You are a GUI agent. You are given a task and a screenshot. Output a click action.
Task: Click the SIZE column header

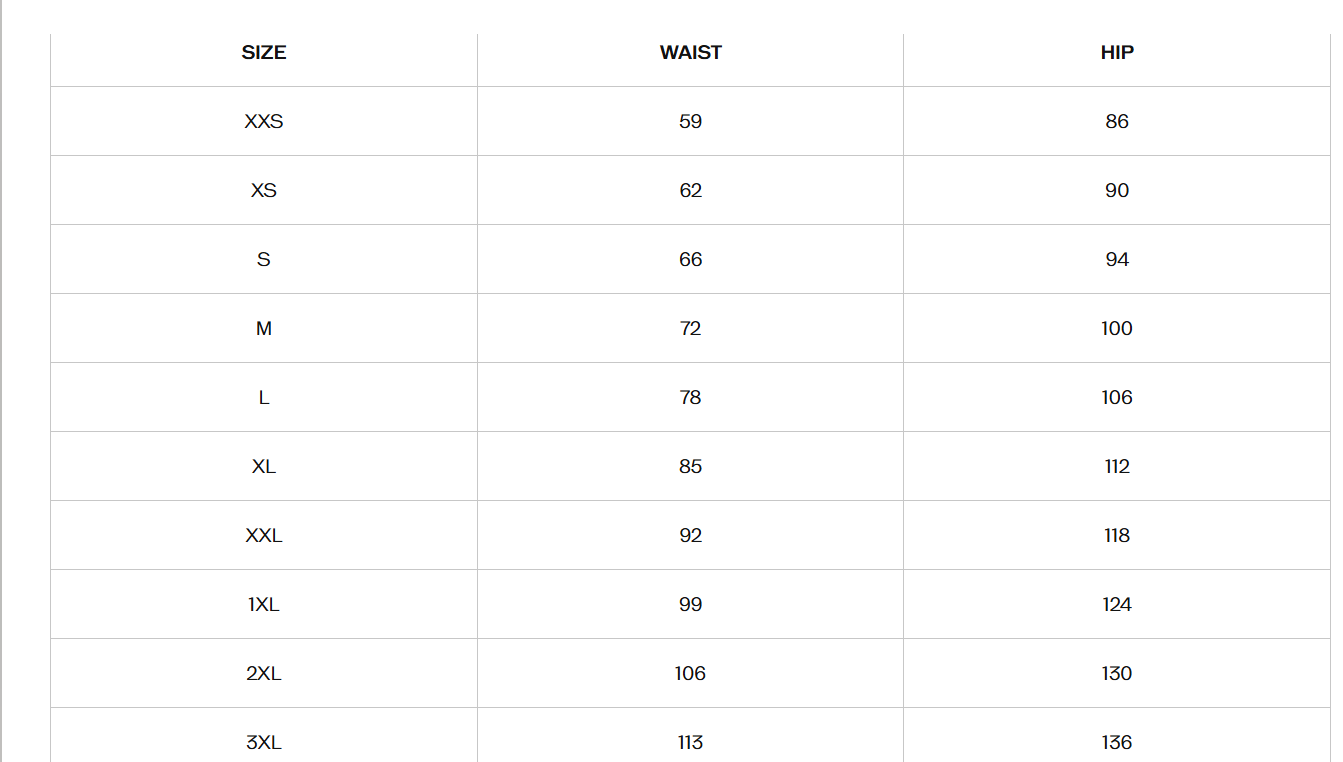tap(264, 53)
